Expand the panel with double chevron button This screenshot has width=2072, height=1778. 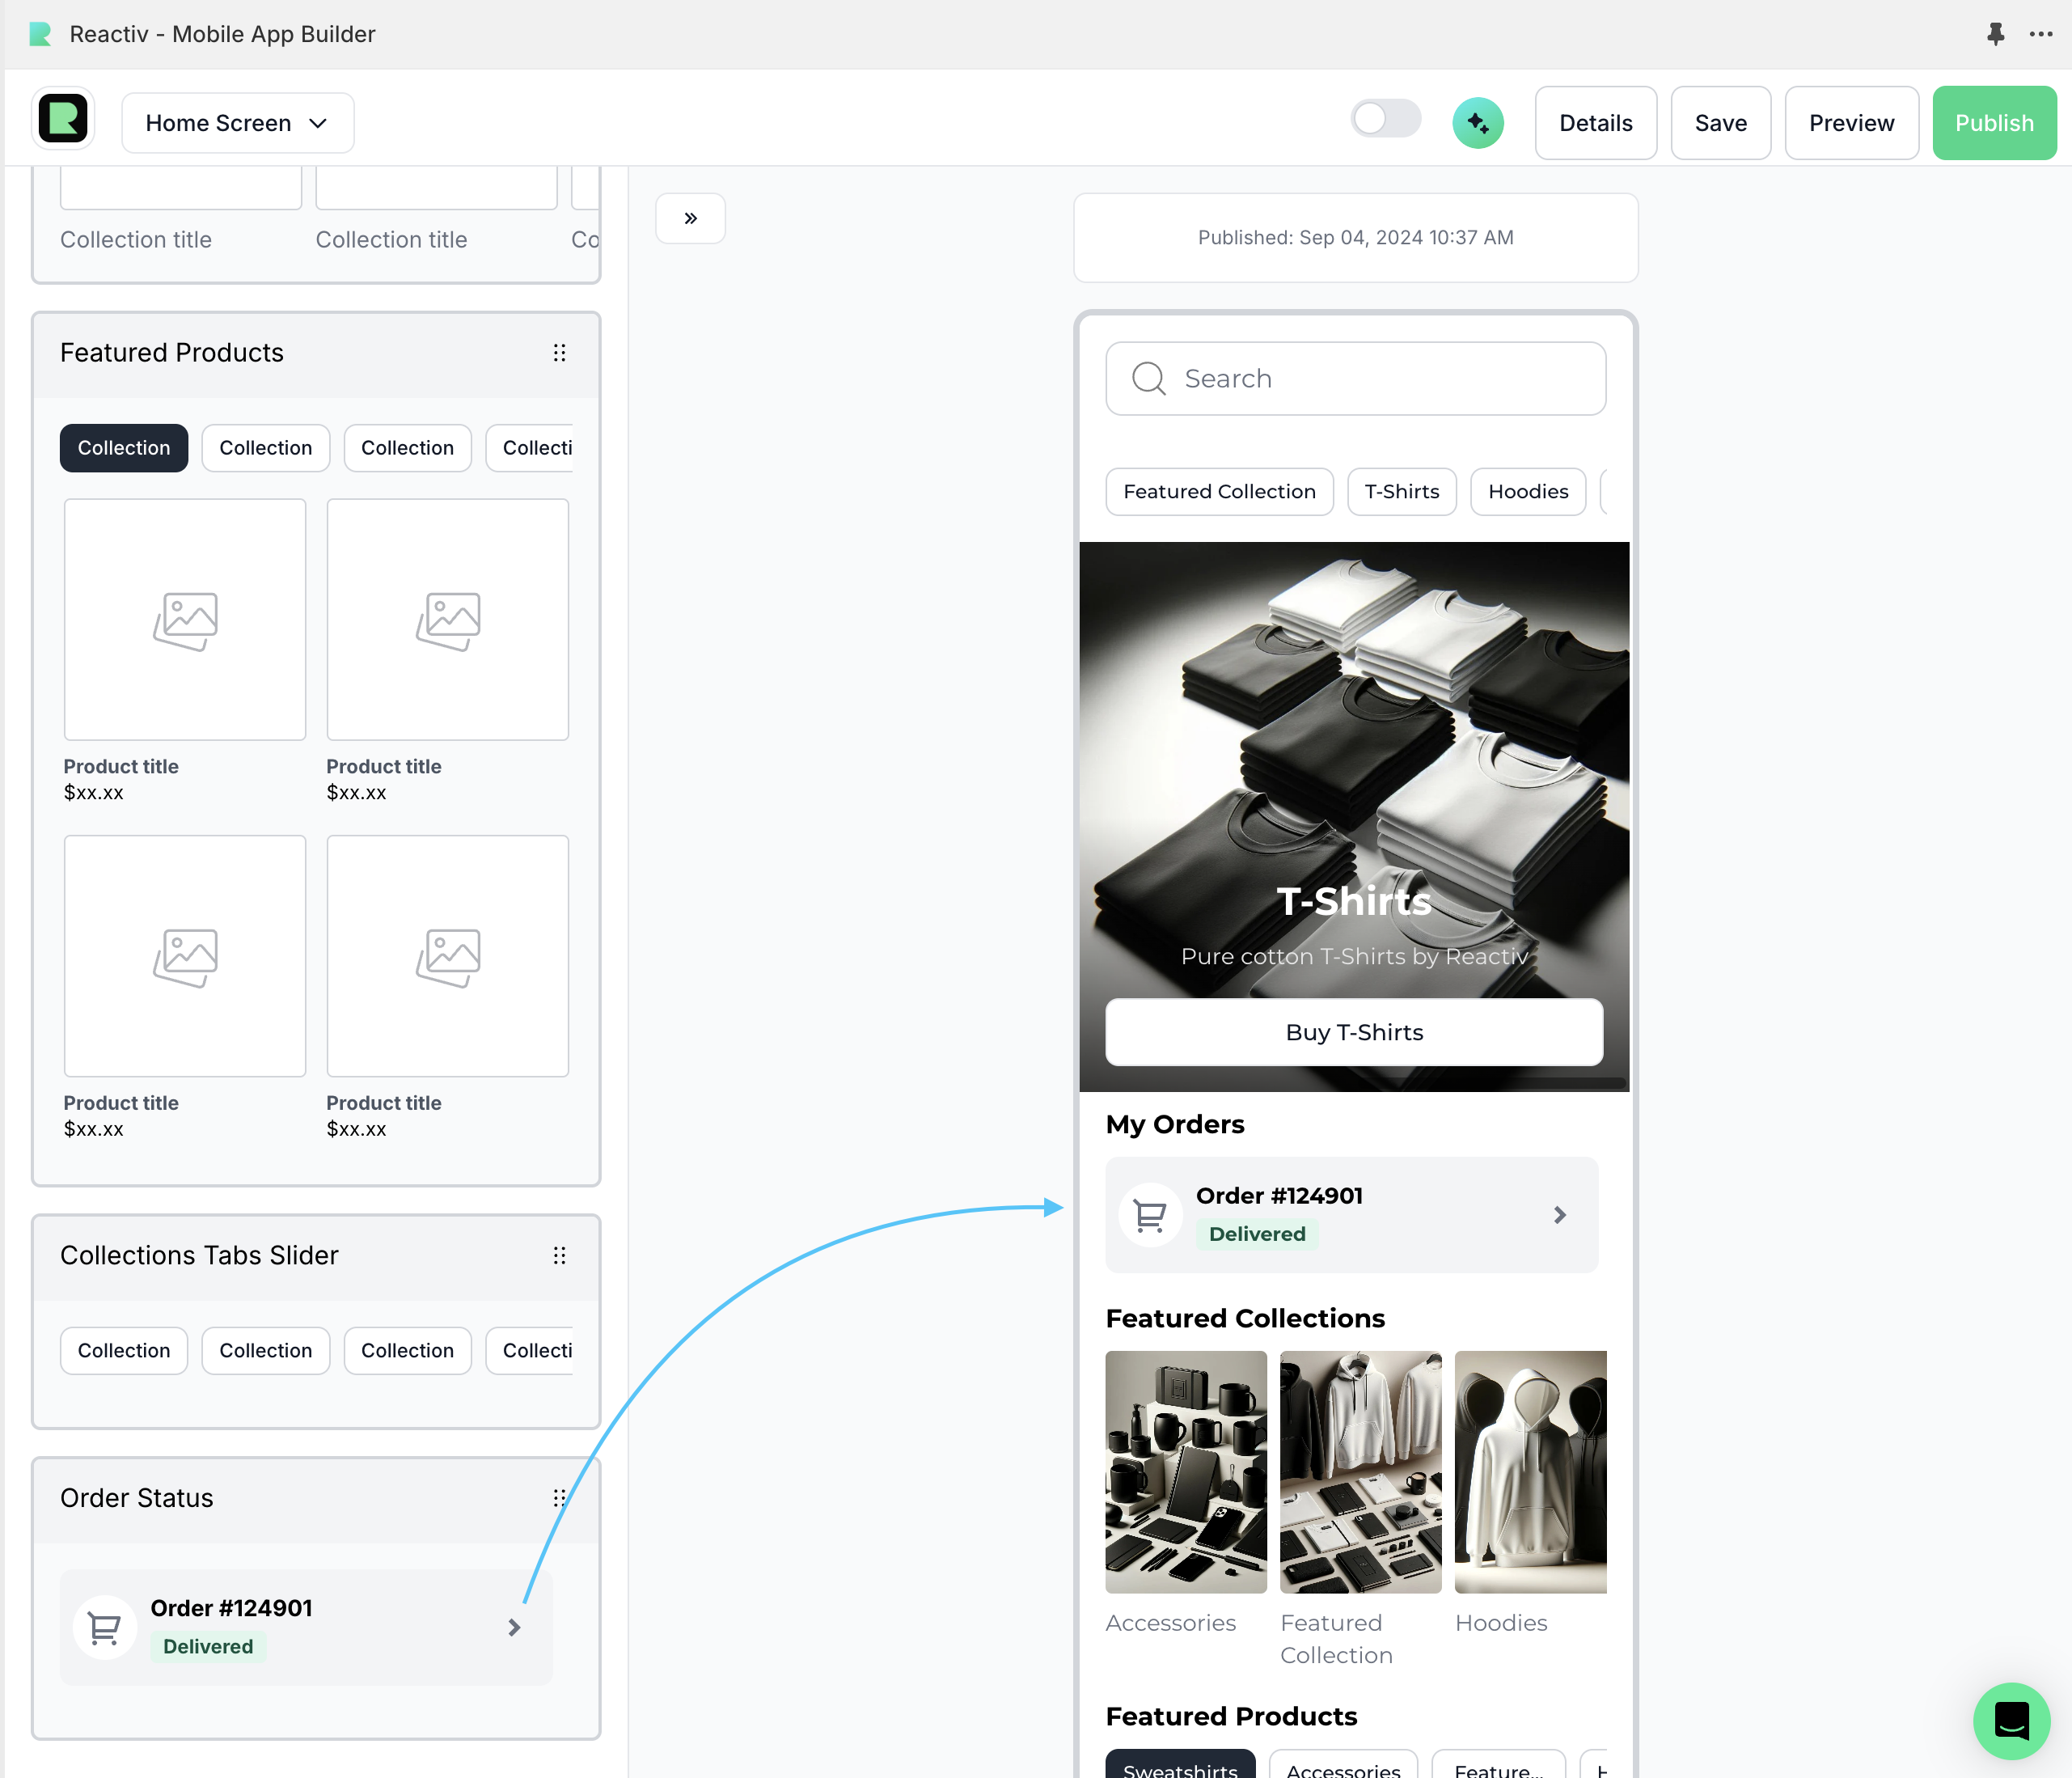coord(690,218)
